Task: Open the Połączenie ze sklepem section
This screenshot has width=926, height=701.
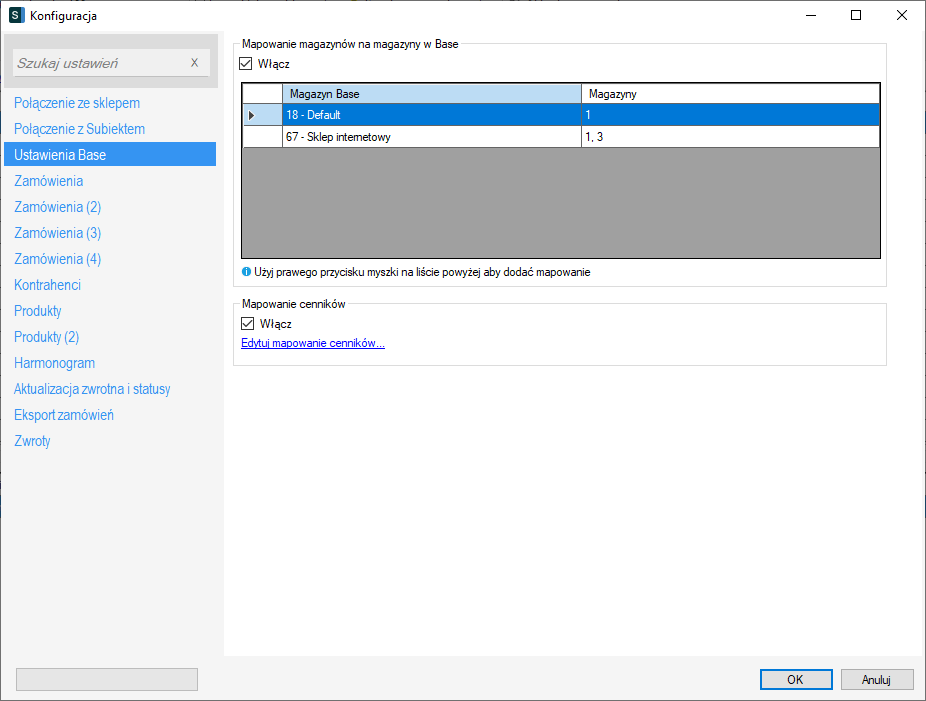Action: [x=77, y=103]
